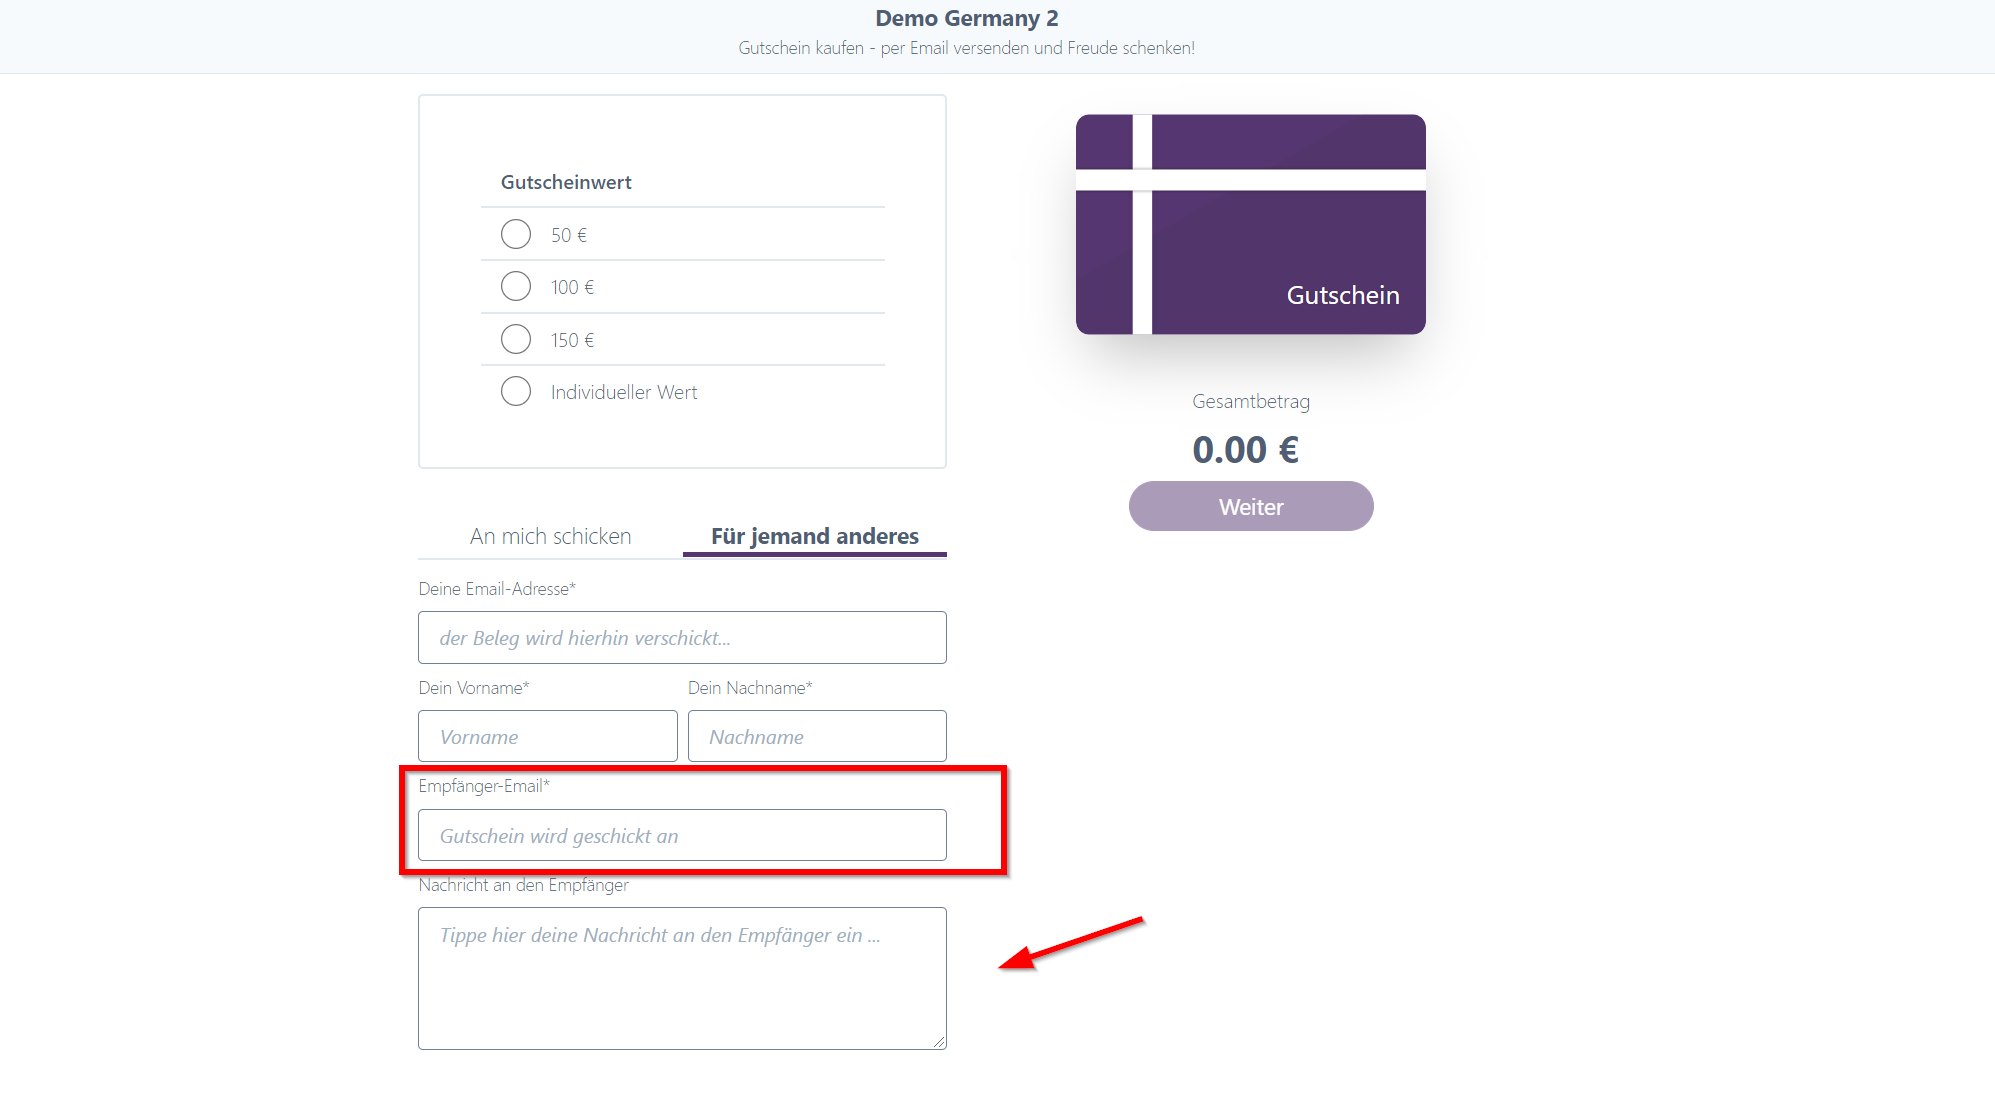This screenshot has width=1995, height=1094.
Task: Click the "Empfänger-Email" input field
Action: click(x=681, y=835)
